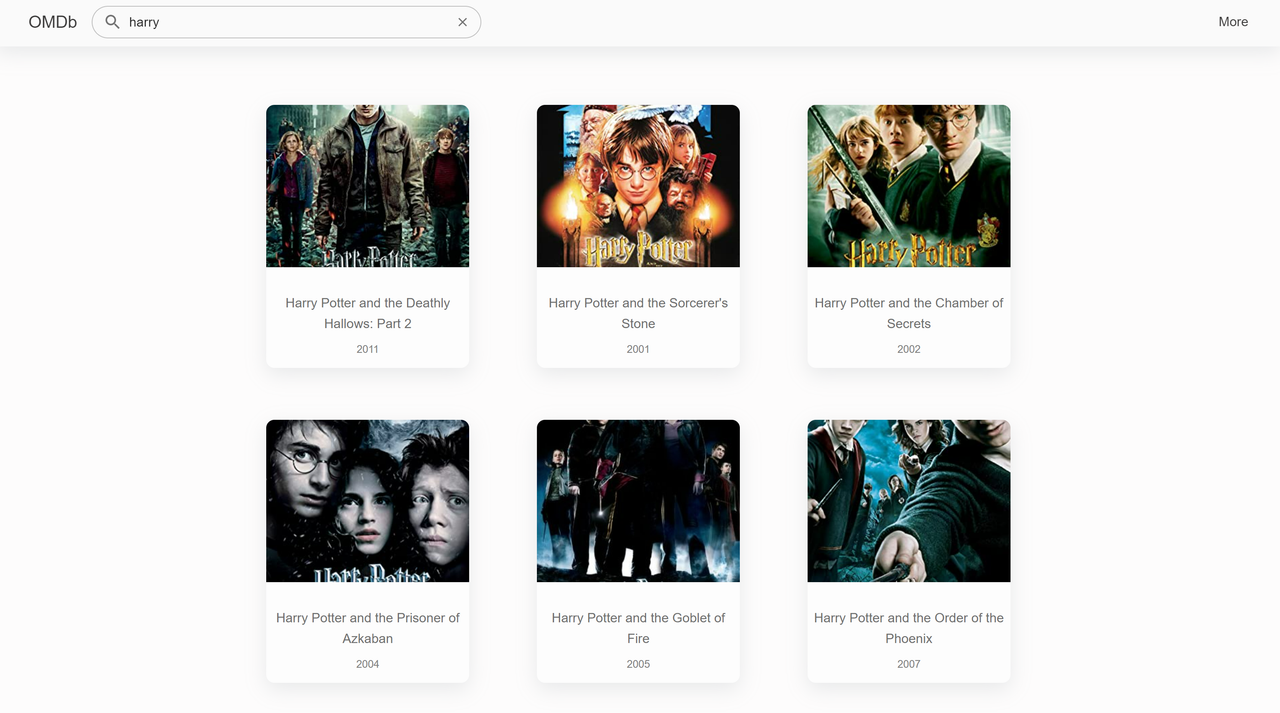Click the year 2007 label

(909, 664)
